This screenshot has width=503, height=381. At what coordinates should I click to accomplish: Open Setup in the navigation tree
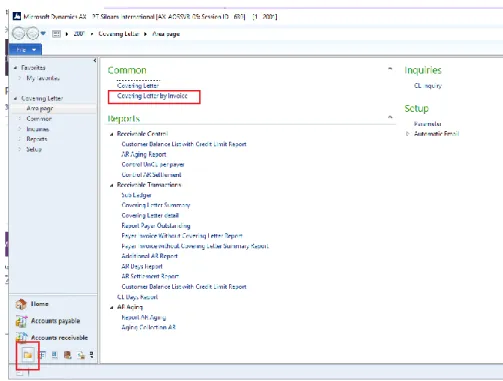tap(34, 149)
